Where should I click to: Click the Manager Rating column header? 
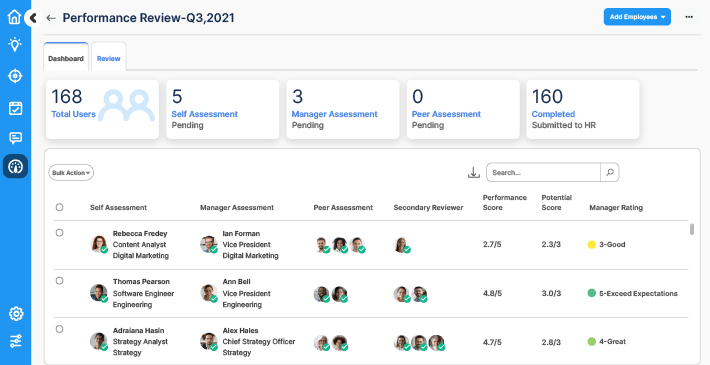pos(616,207)
